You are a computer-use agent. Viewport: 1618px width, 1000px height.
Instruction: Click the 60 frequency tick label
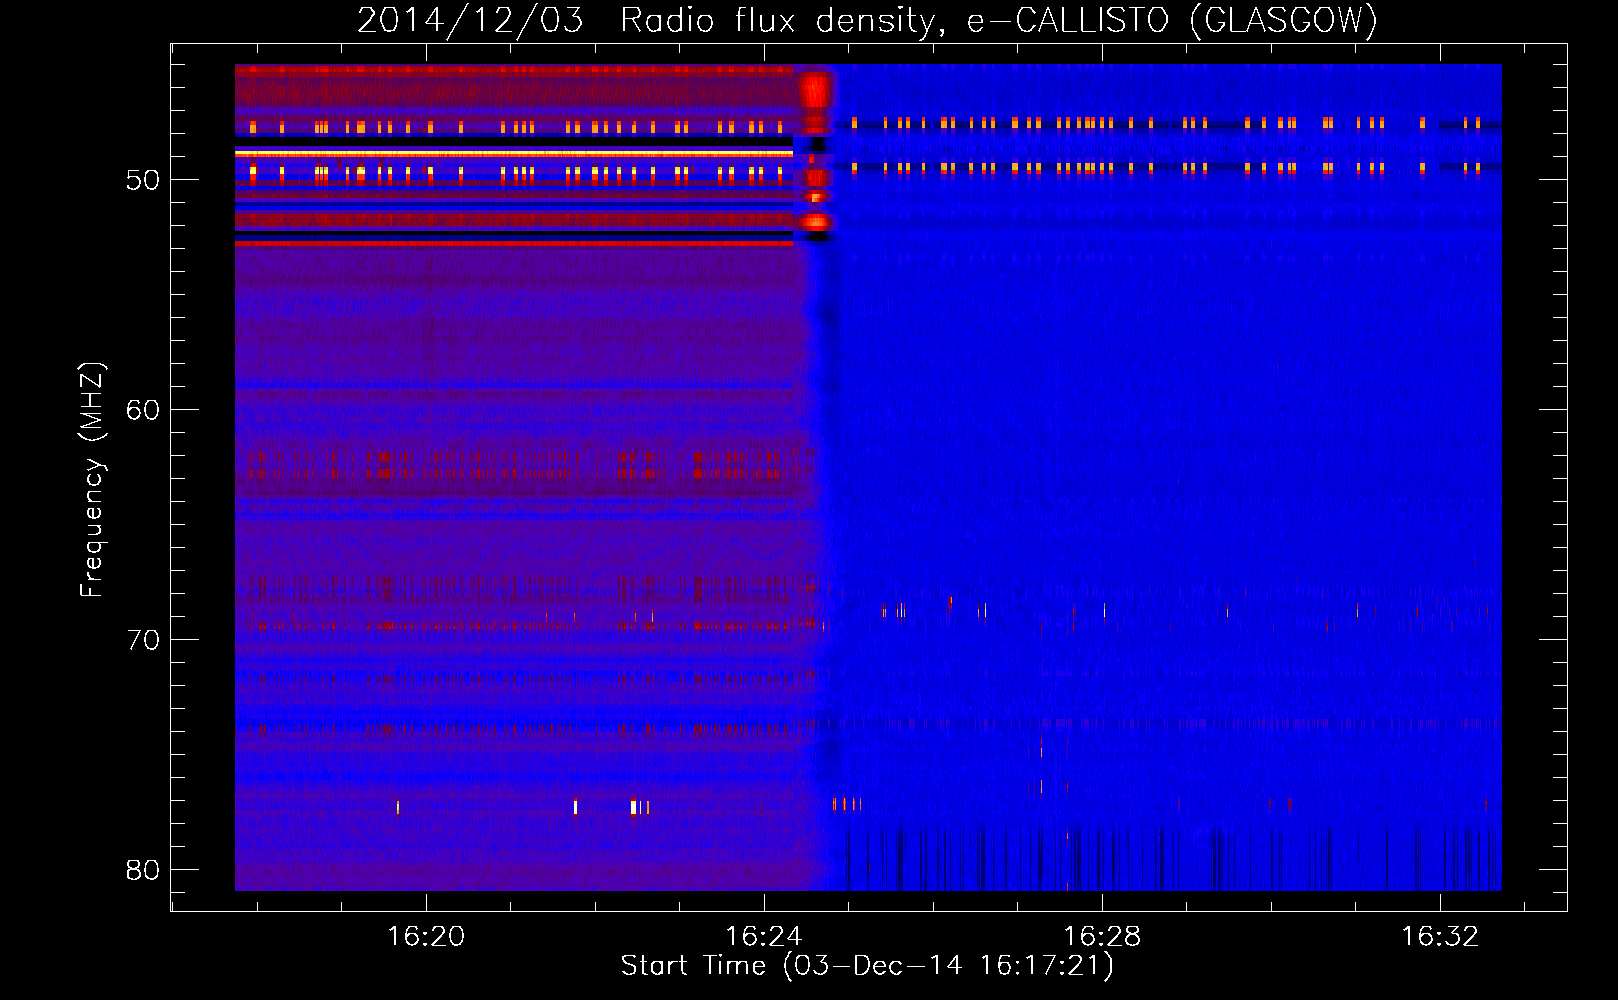coord(143,410)
